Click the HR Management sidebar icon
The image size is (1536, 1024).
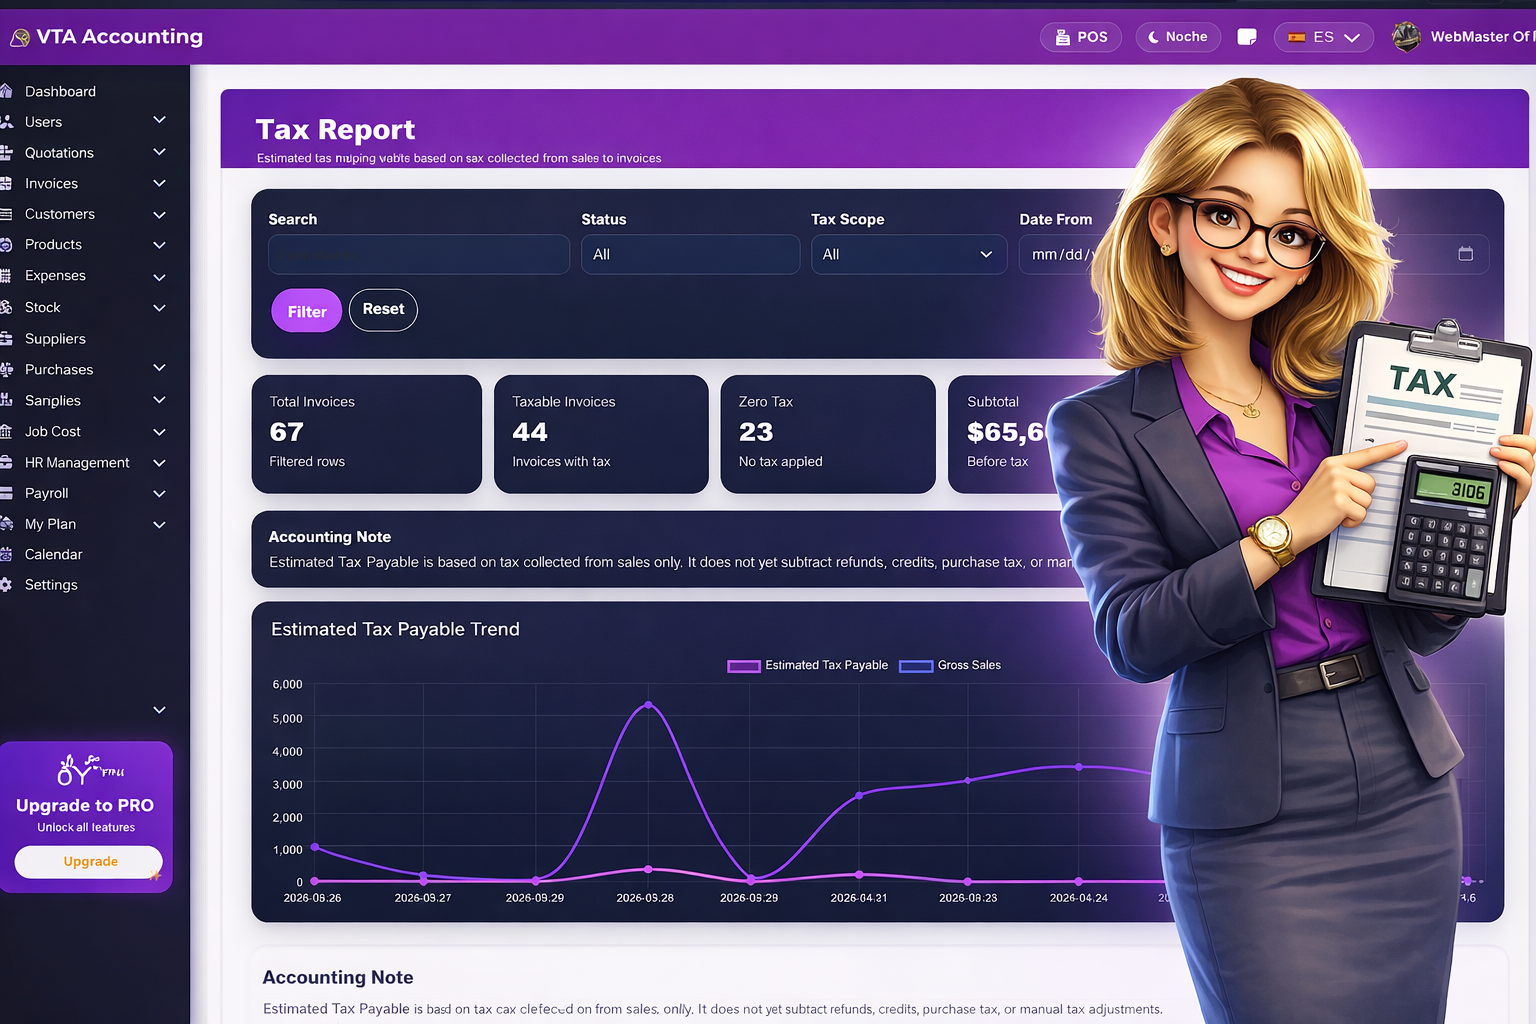click(x=5, y=463)
